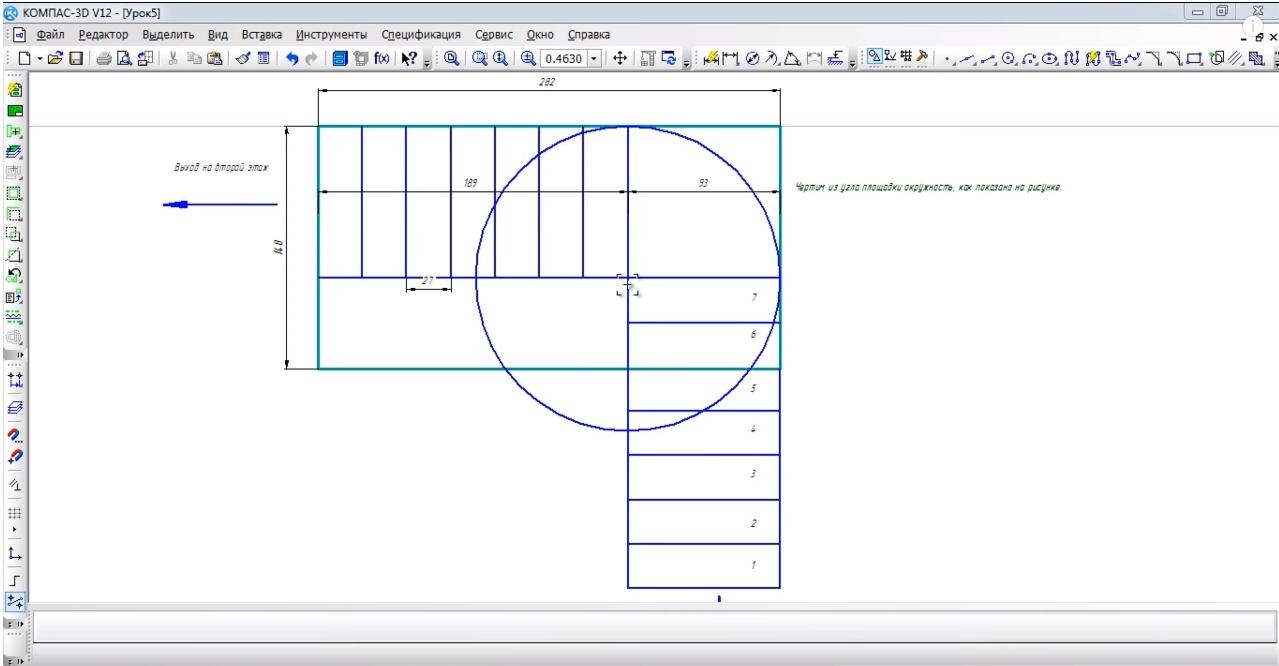The height and width of the screenshot is (666, 1279).
Task: Expand the New document dropdown arrow
Action: [39, 58]
